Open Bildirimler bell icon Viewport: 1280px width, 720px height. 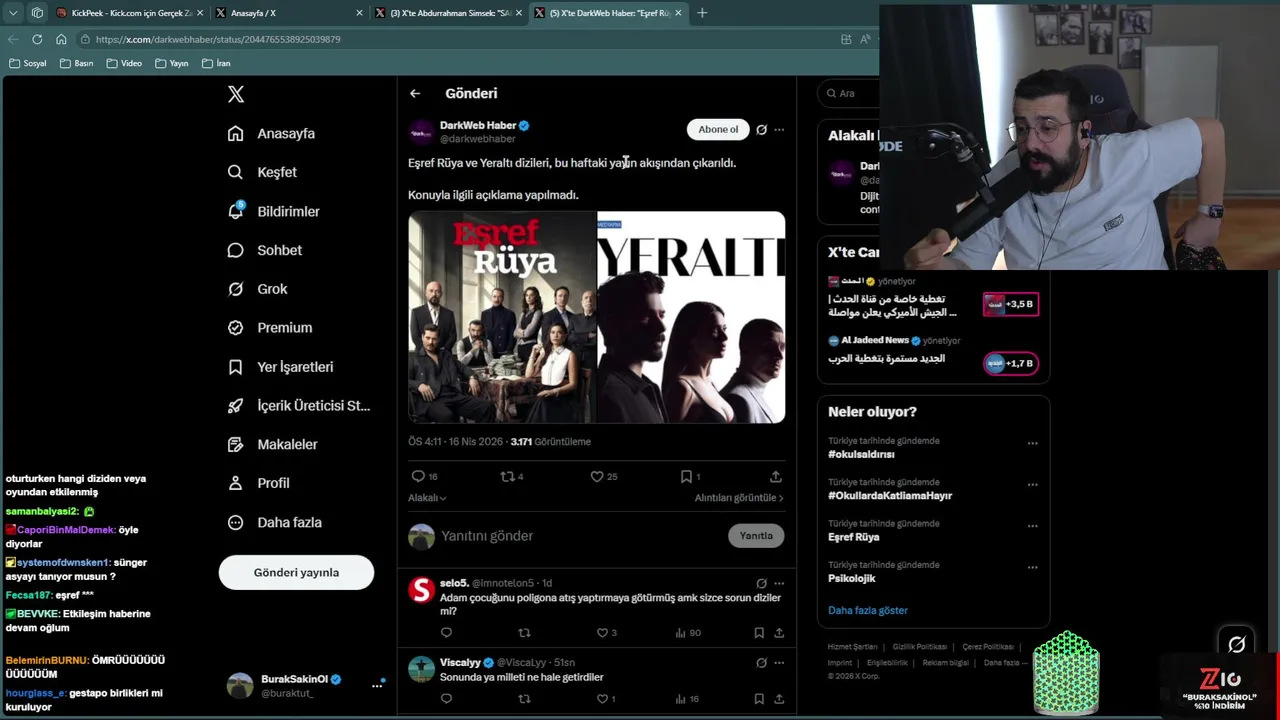235,211
